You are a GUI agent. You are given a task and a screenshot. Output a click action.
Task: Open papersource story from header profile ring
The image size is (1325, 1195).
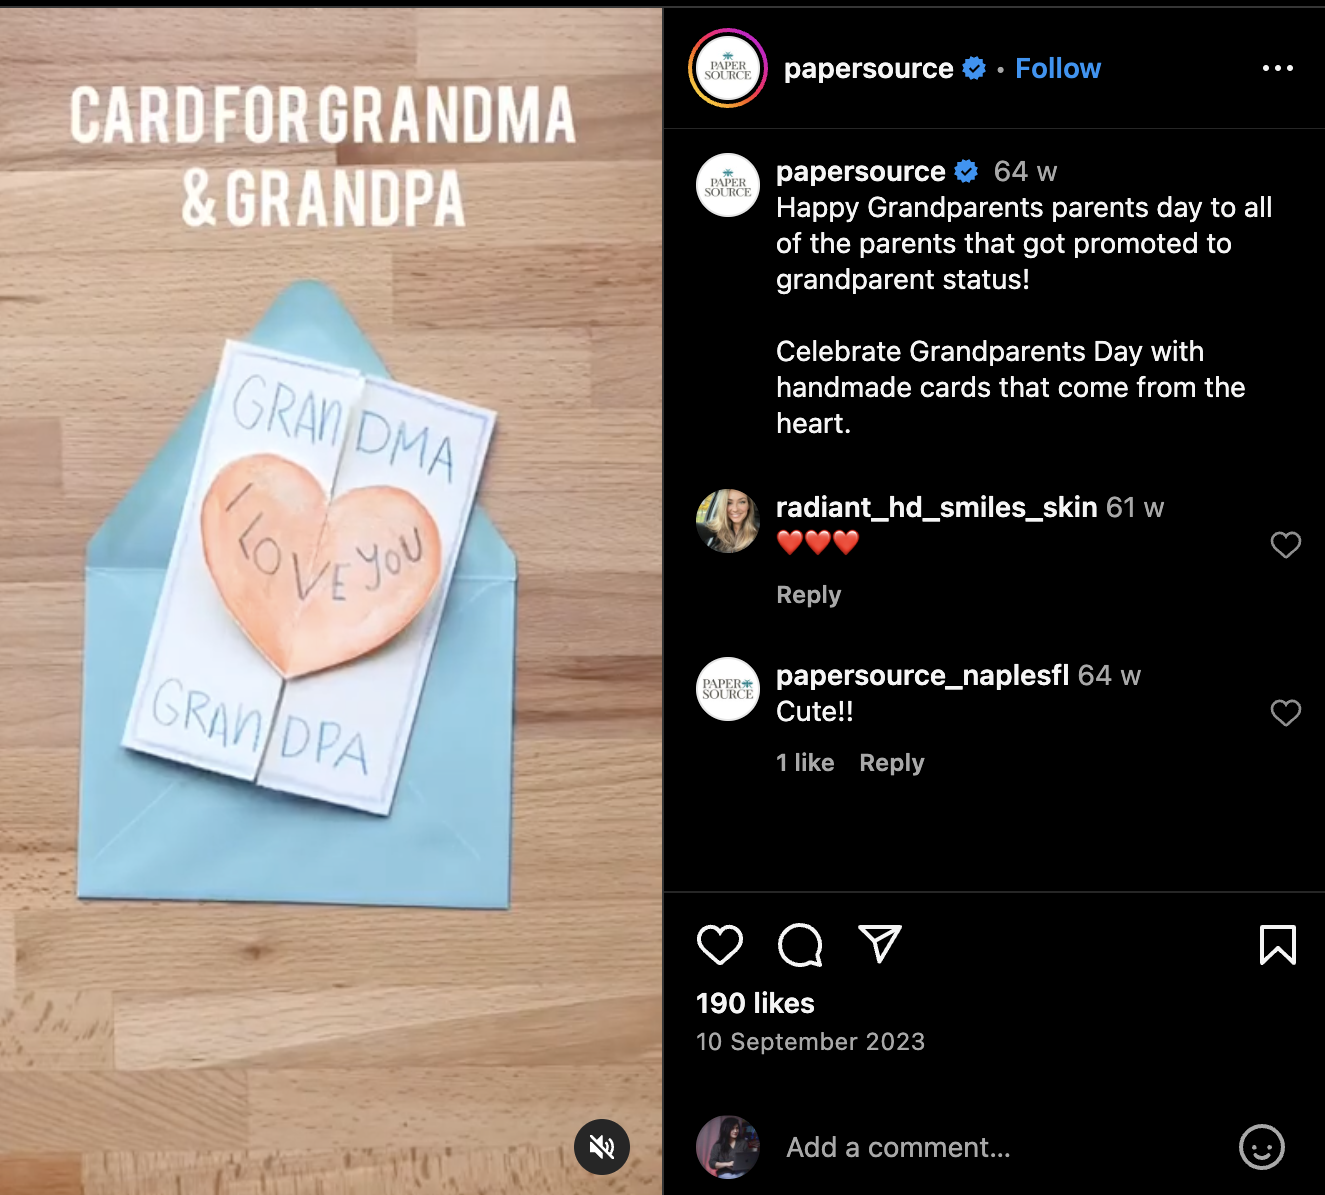coord(728,68)
